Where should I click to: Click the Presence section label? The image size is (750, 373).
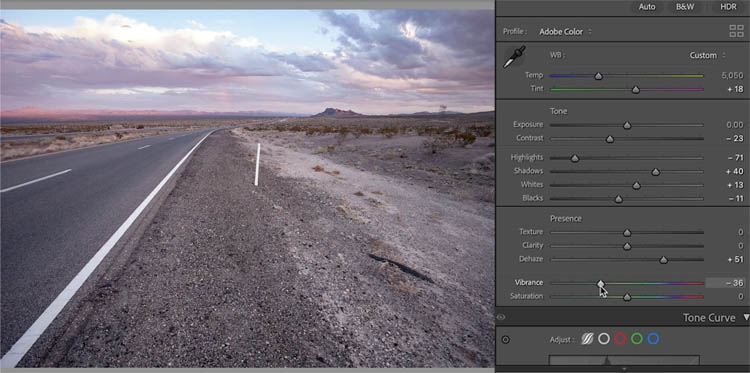(x=566, y=219)
